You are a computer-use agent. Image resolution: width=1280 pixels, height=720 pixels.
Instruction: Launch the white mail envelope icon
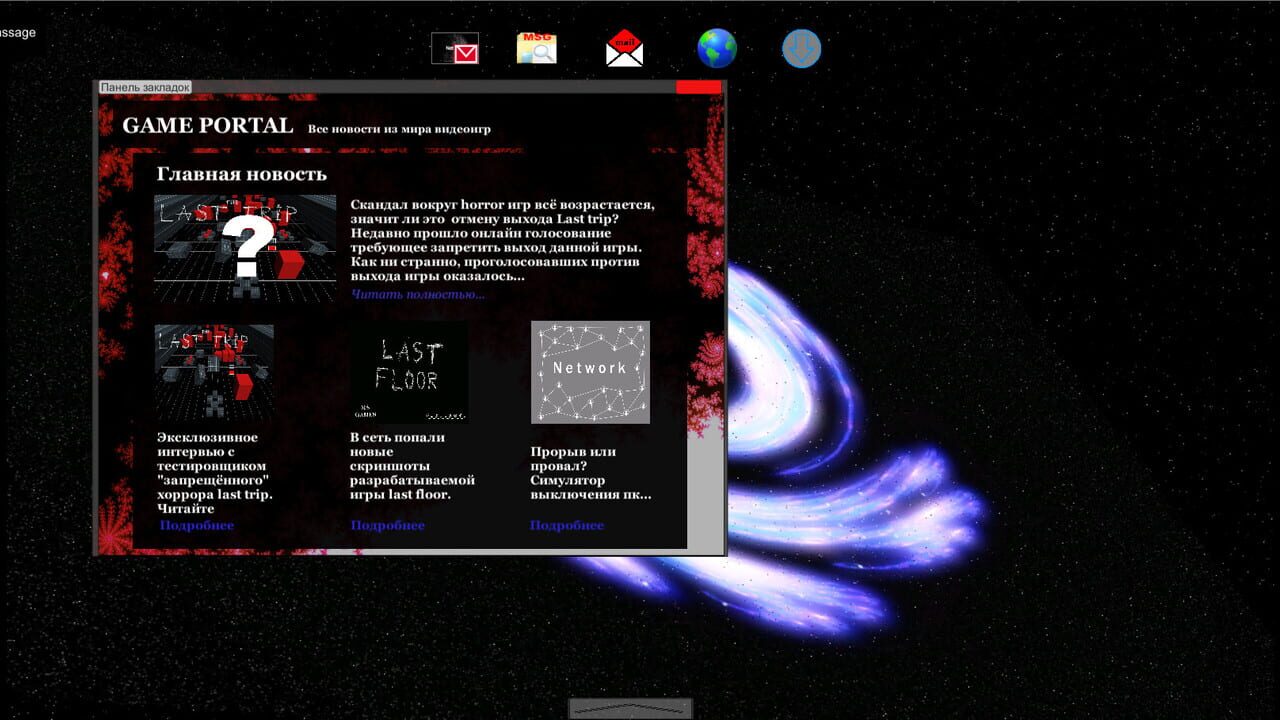tap(625, 48)
